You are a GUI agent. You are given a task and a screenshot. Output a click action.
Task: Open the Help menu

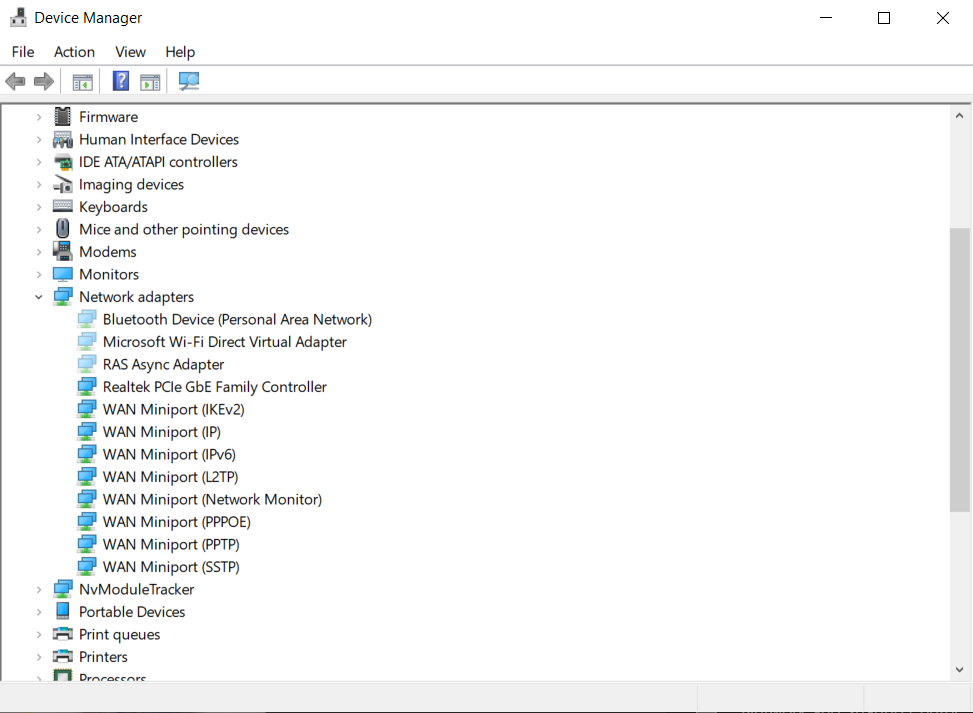(x=180, y=52)
